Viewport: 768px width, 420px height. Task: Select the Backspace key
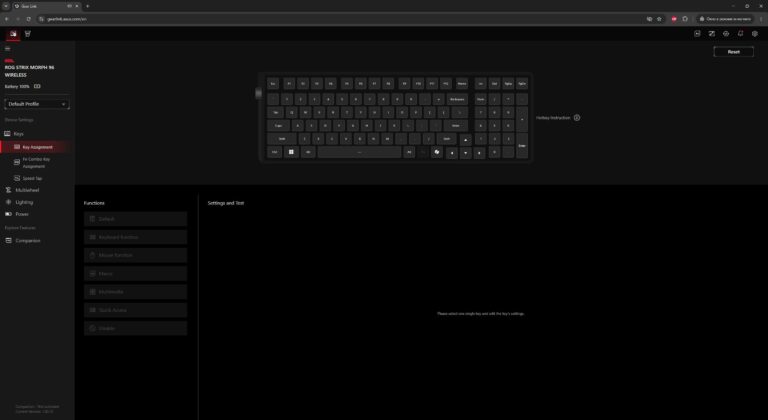(456, 99)
